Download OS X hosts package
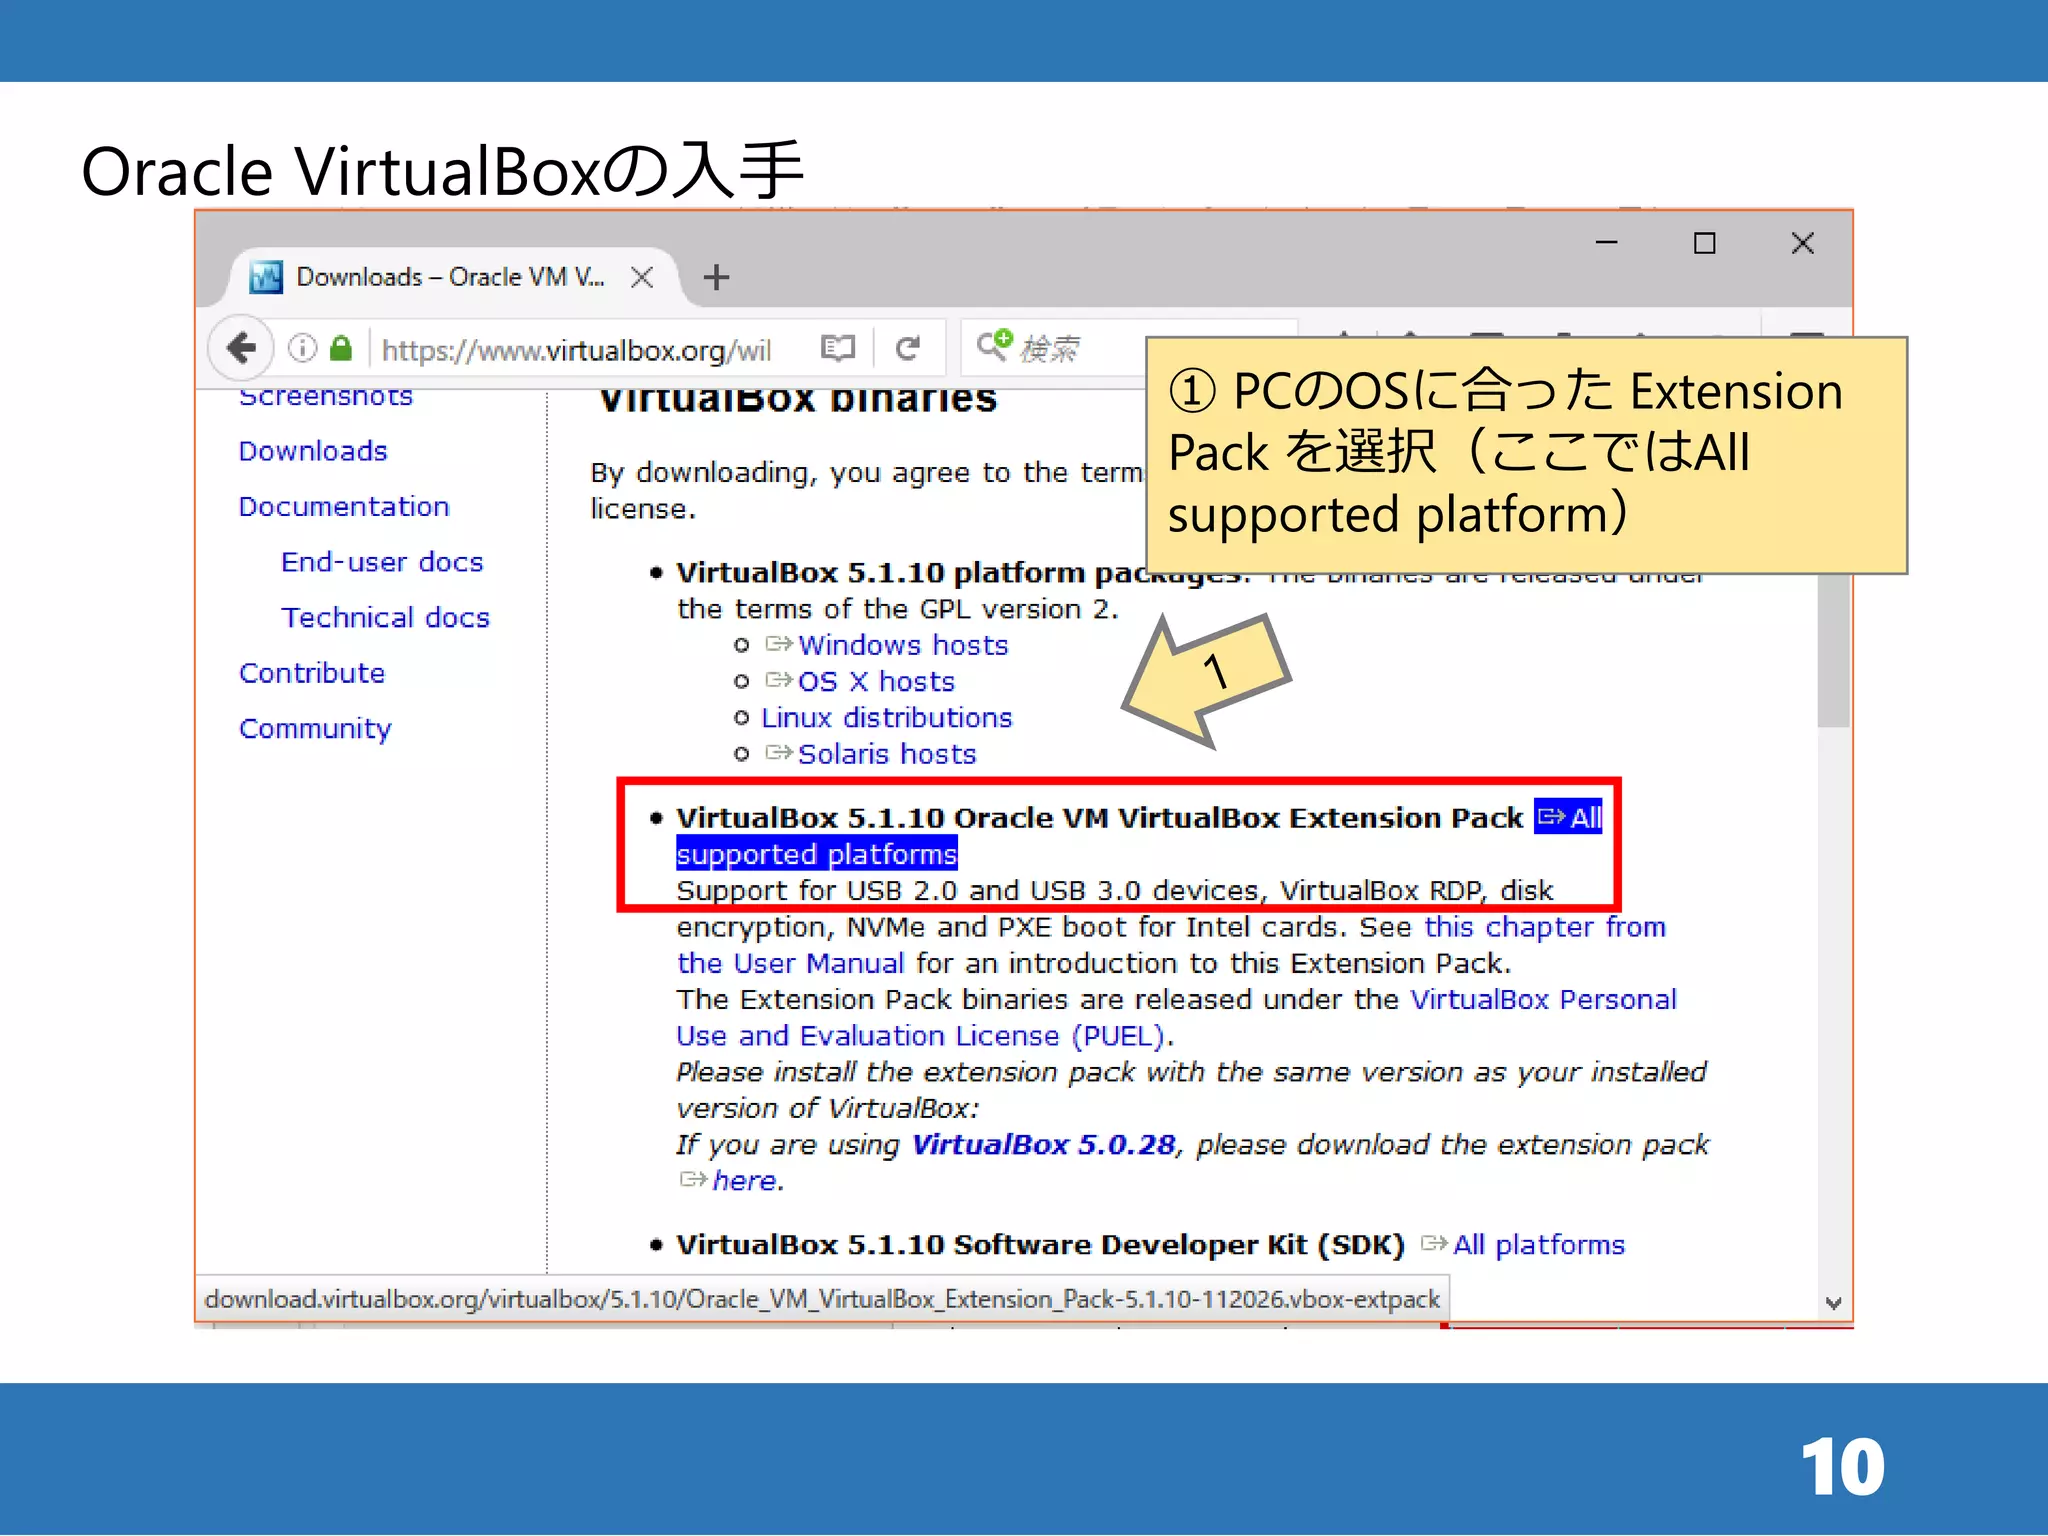 (876, 681)
